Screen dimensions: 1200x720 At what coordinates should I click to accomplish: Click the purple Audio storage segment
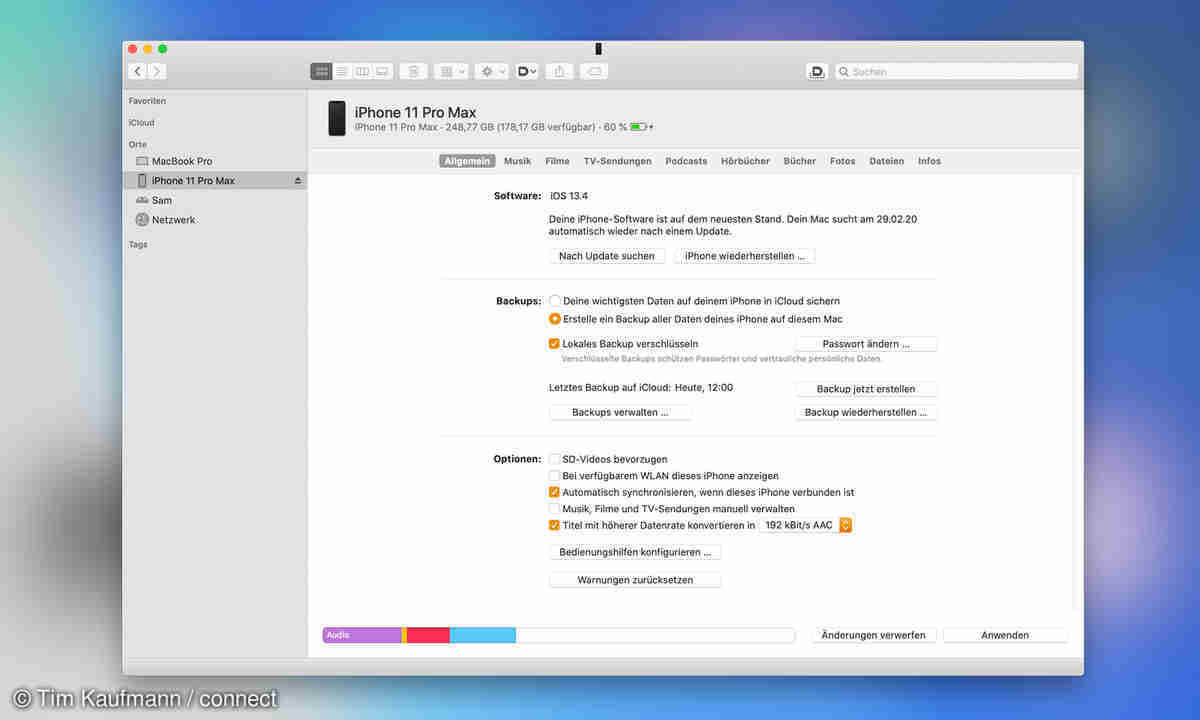361,635
